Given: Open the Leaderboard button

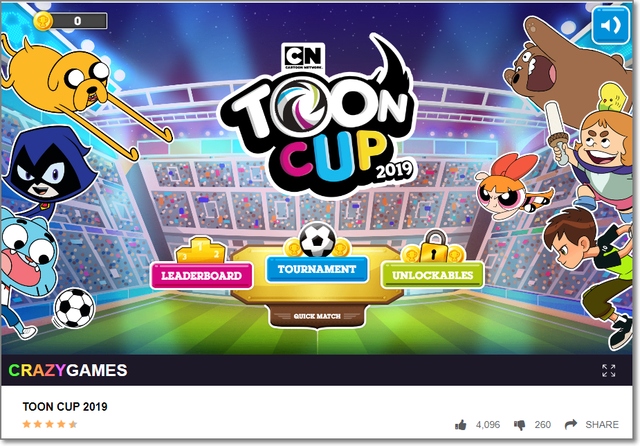Looking at the screenshot, I should [x=202, y=275].
